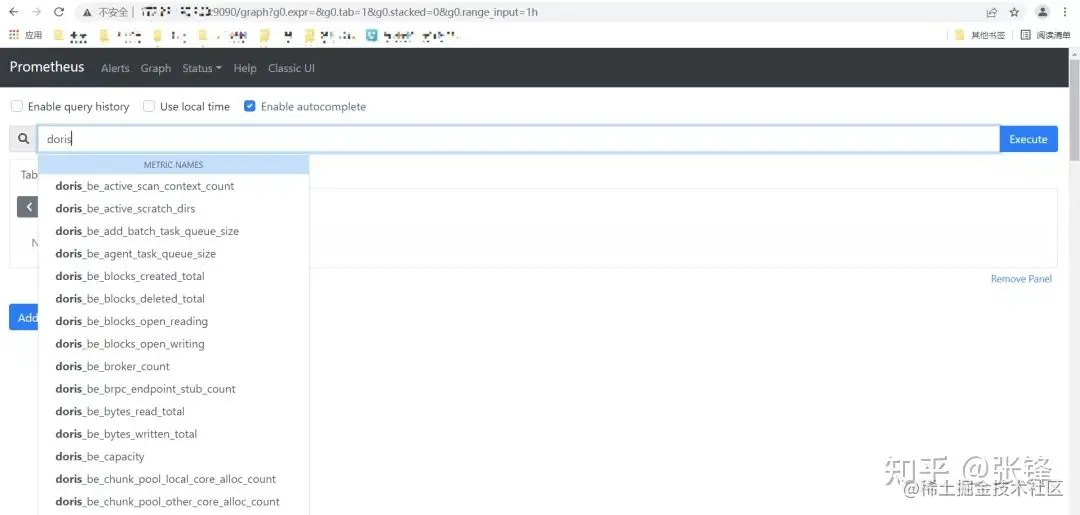Open the reading list icon

1026,35
